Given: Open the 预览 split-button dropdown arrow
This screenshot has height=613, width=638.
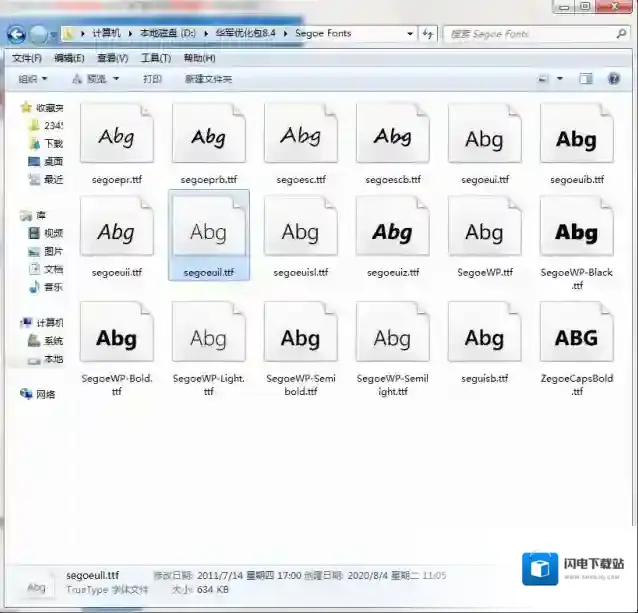Looking at the screenshot, I should click(116, 79).
